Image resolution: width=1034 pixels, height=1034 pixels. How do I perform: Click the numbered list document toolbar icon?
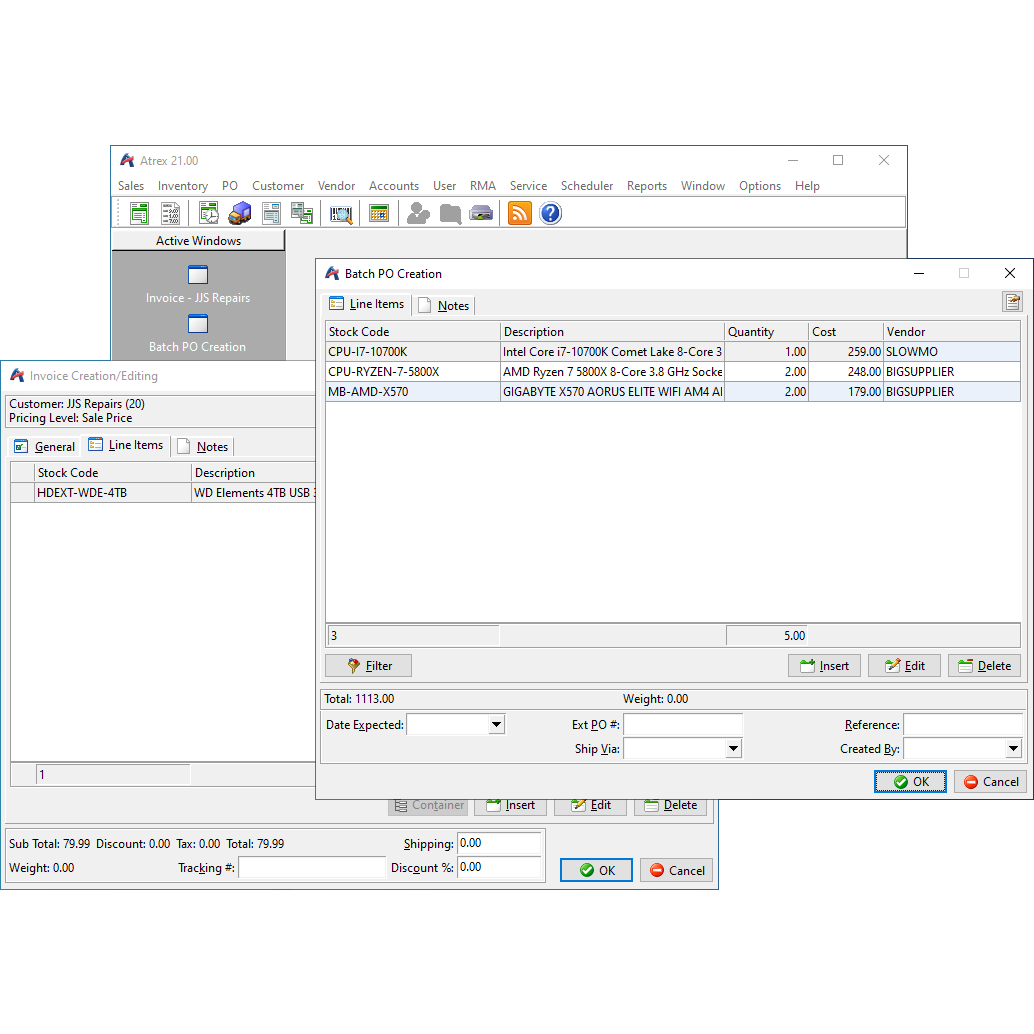171,214
